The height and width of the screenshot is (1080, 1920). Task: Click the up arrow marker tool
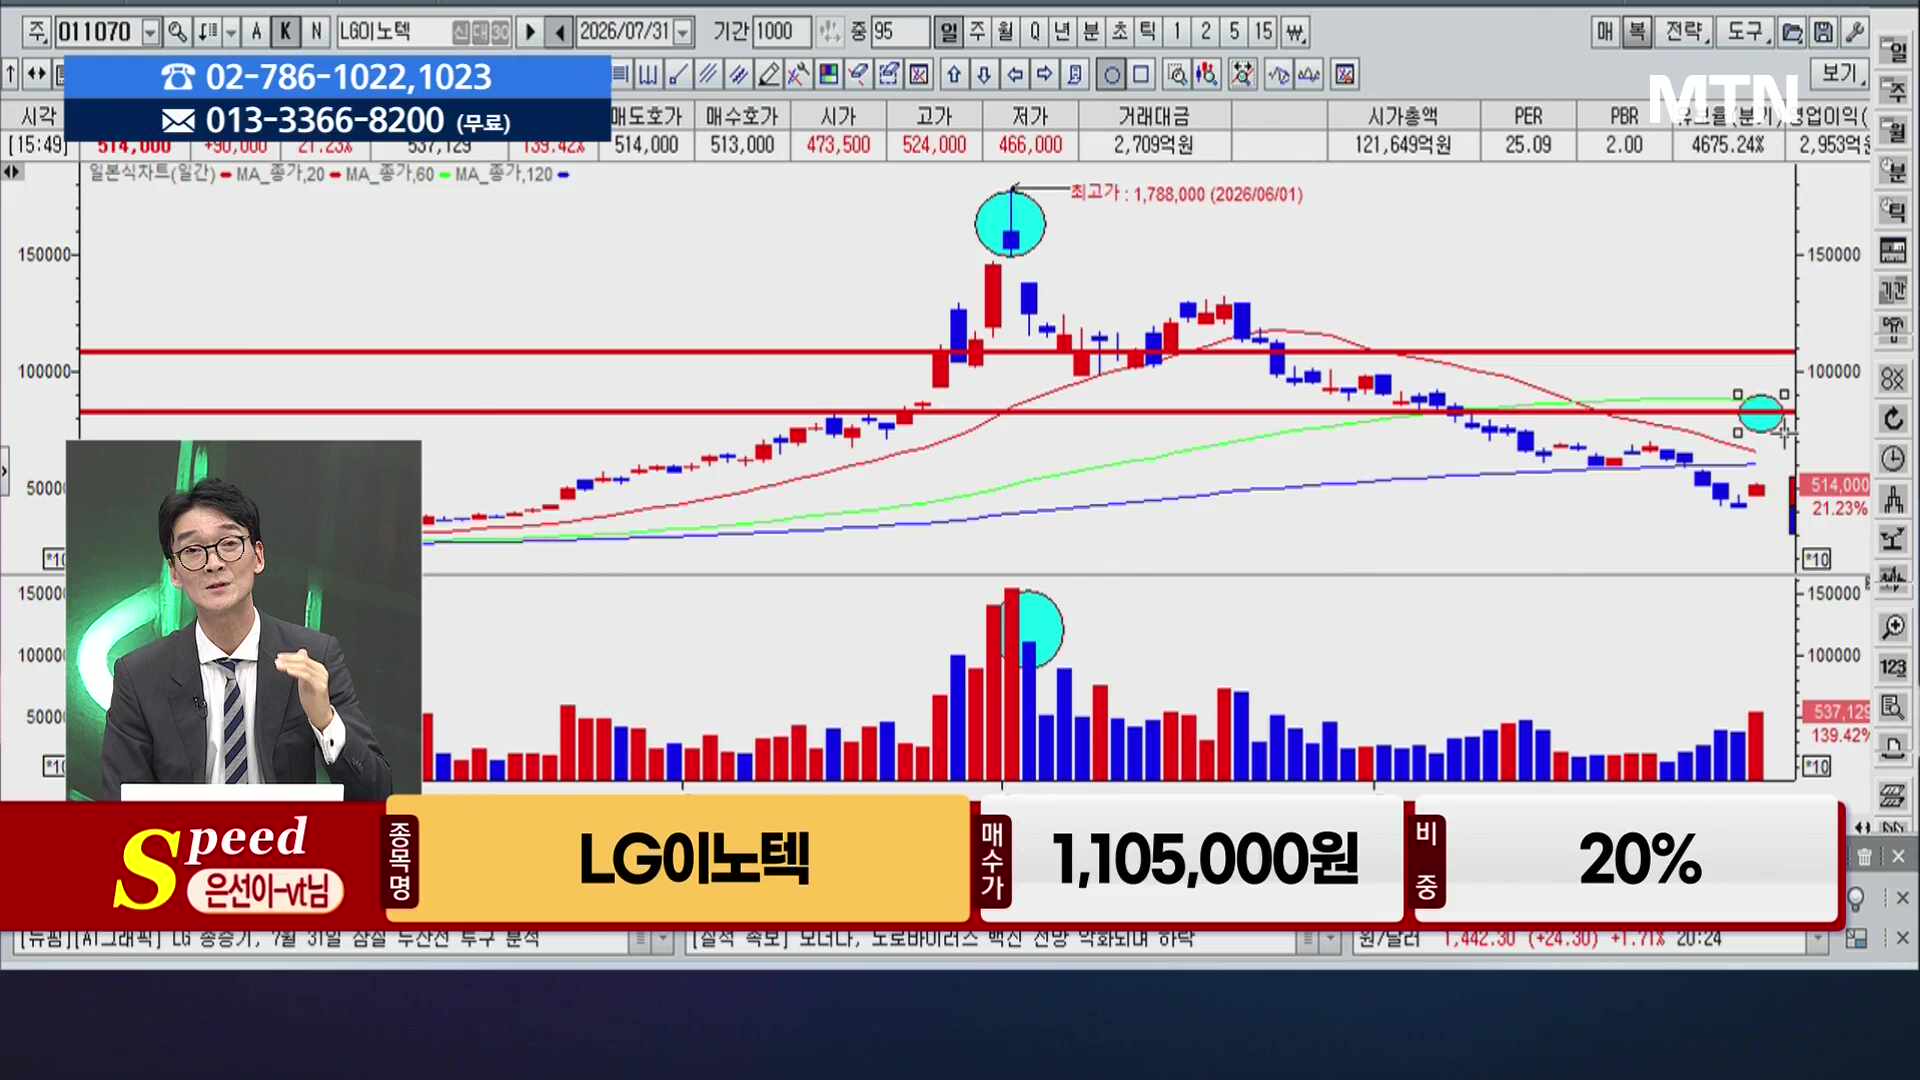[x=954, y=74]
